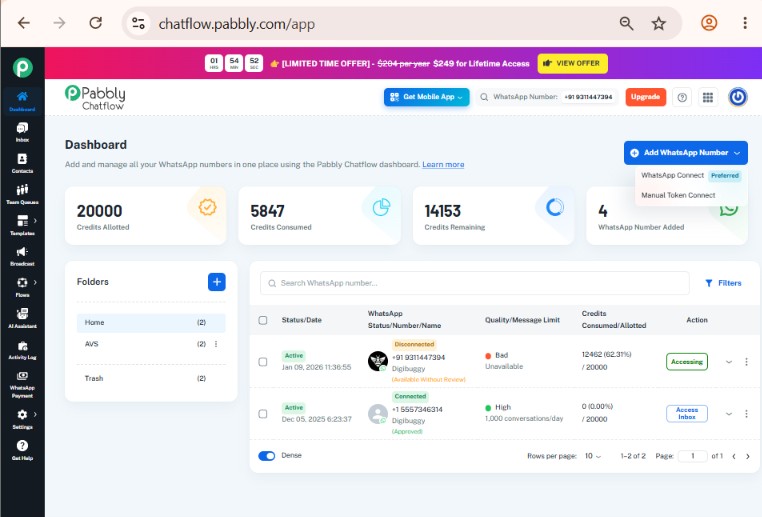Follow the Learn more link

pos(443,164)
